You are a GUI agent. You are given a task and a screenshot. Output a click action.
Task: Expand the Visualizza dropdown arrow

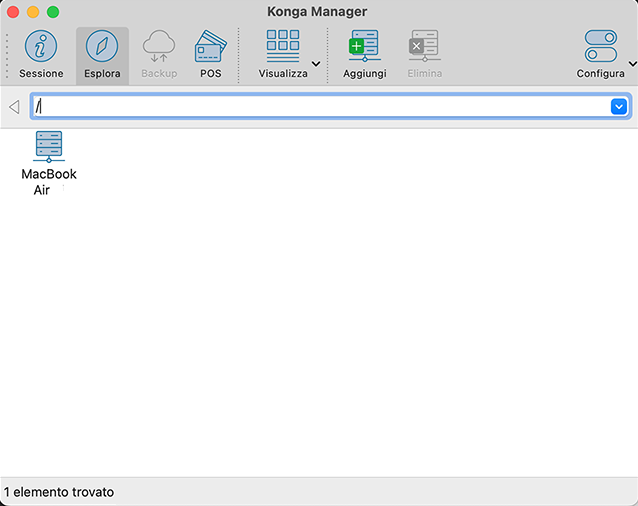point(316,64)
